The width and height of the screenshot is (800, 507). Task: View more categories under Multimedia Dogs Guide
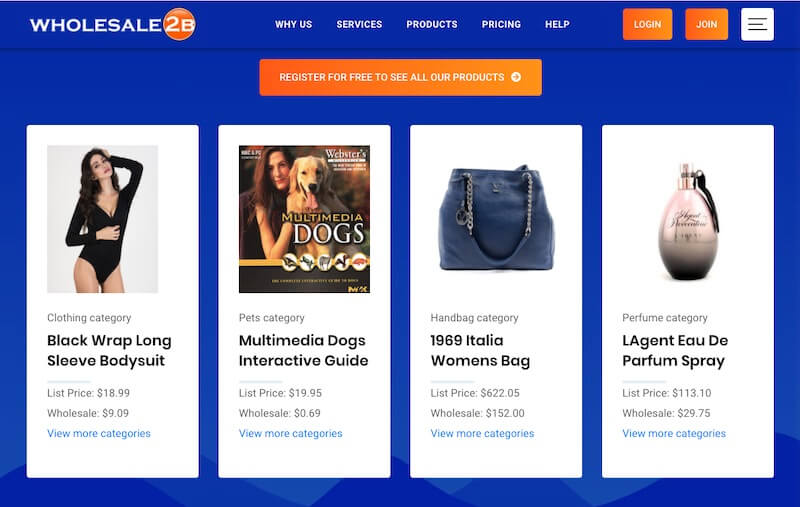[x=291, y=433]
